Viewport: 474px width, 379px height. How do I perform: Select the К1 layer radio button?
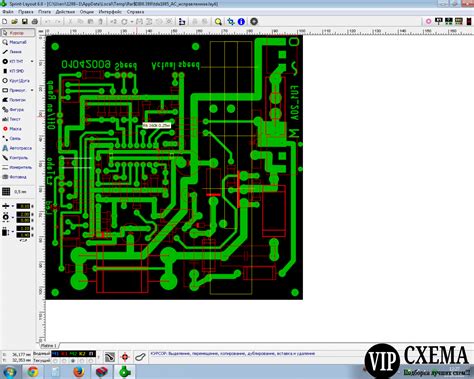tap(65, 361)
